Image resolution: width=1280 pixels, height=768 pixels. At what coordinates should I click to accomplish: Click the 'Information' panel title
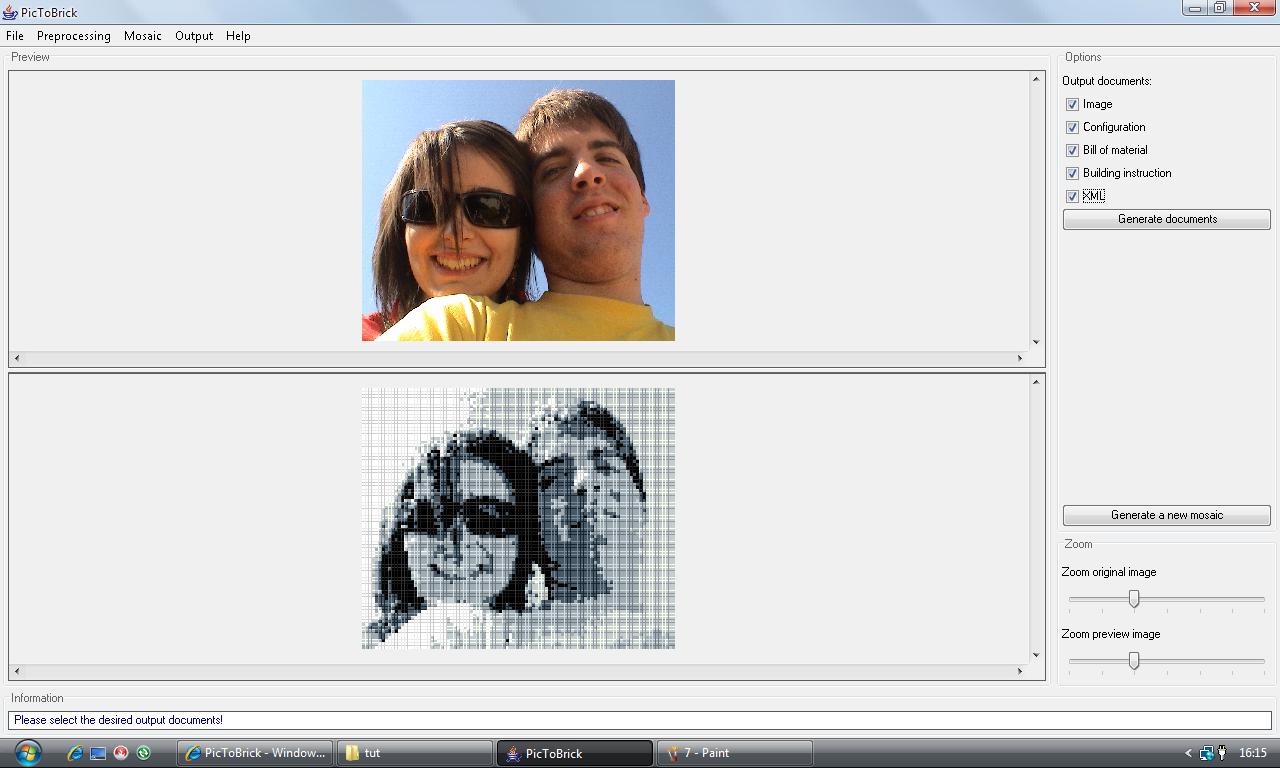tap(37, 698)
